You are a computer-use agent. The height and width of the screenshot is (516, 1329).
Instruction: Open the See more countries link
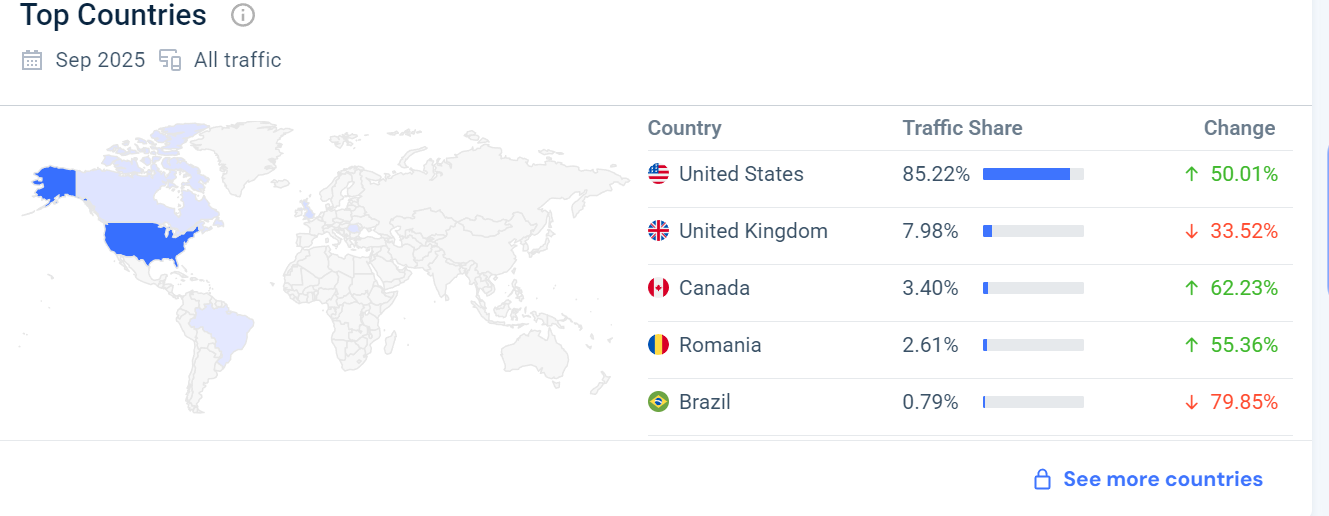[x=1162, y=480]
